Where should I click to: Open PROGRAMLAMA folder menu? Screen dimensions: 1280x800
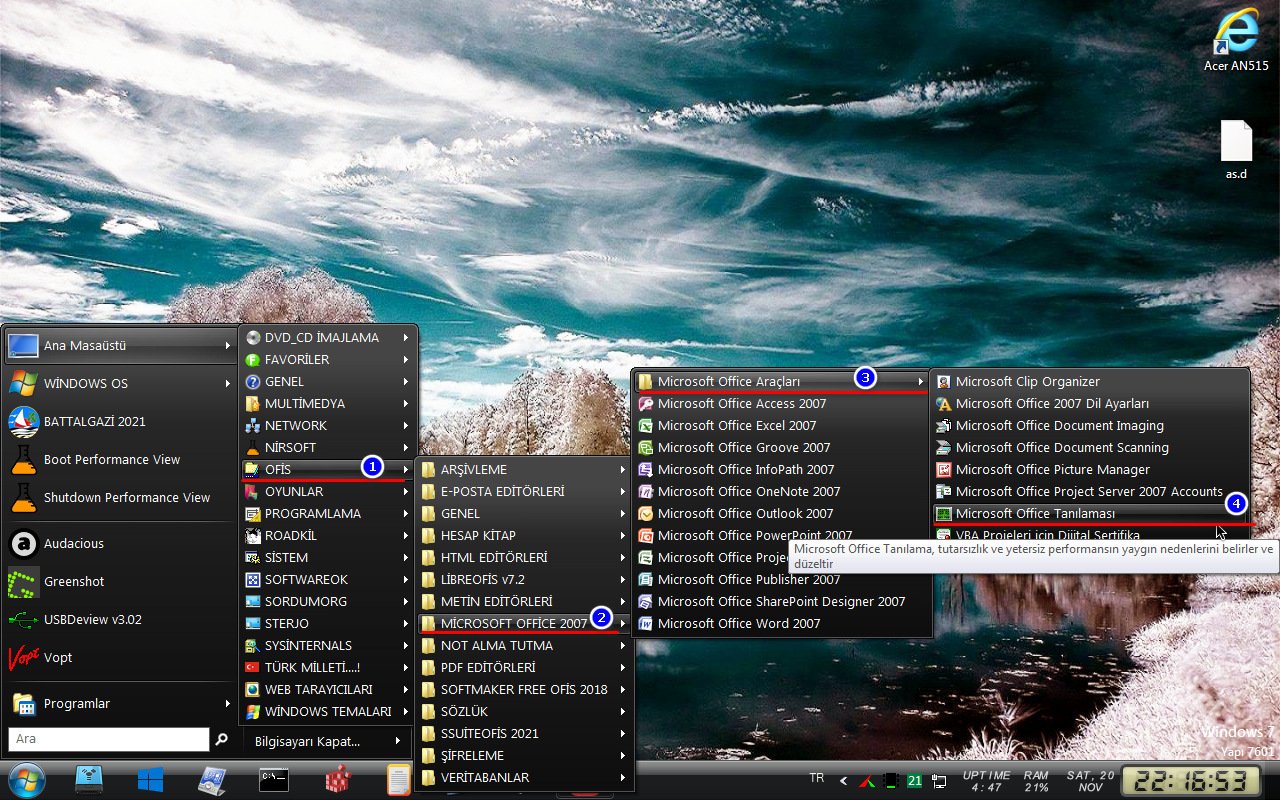tap(328, 513)
